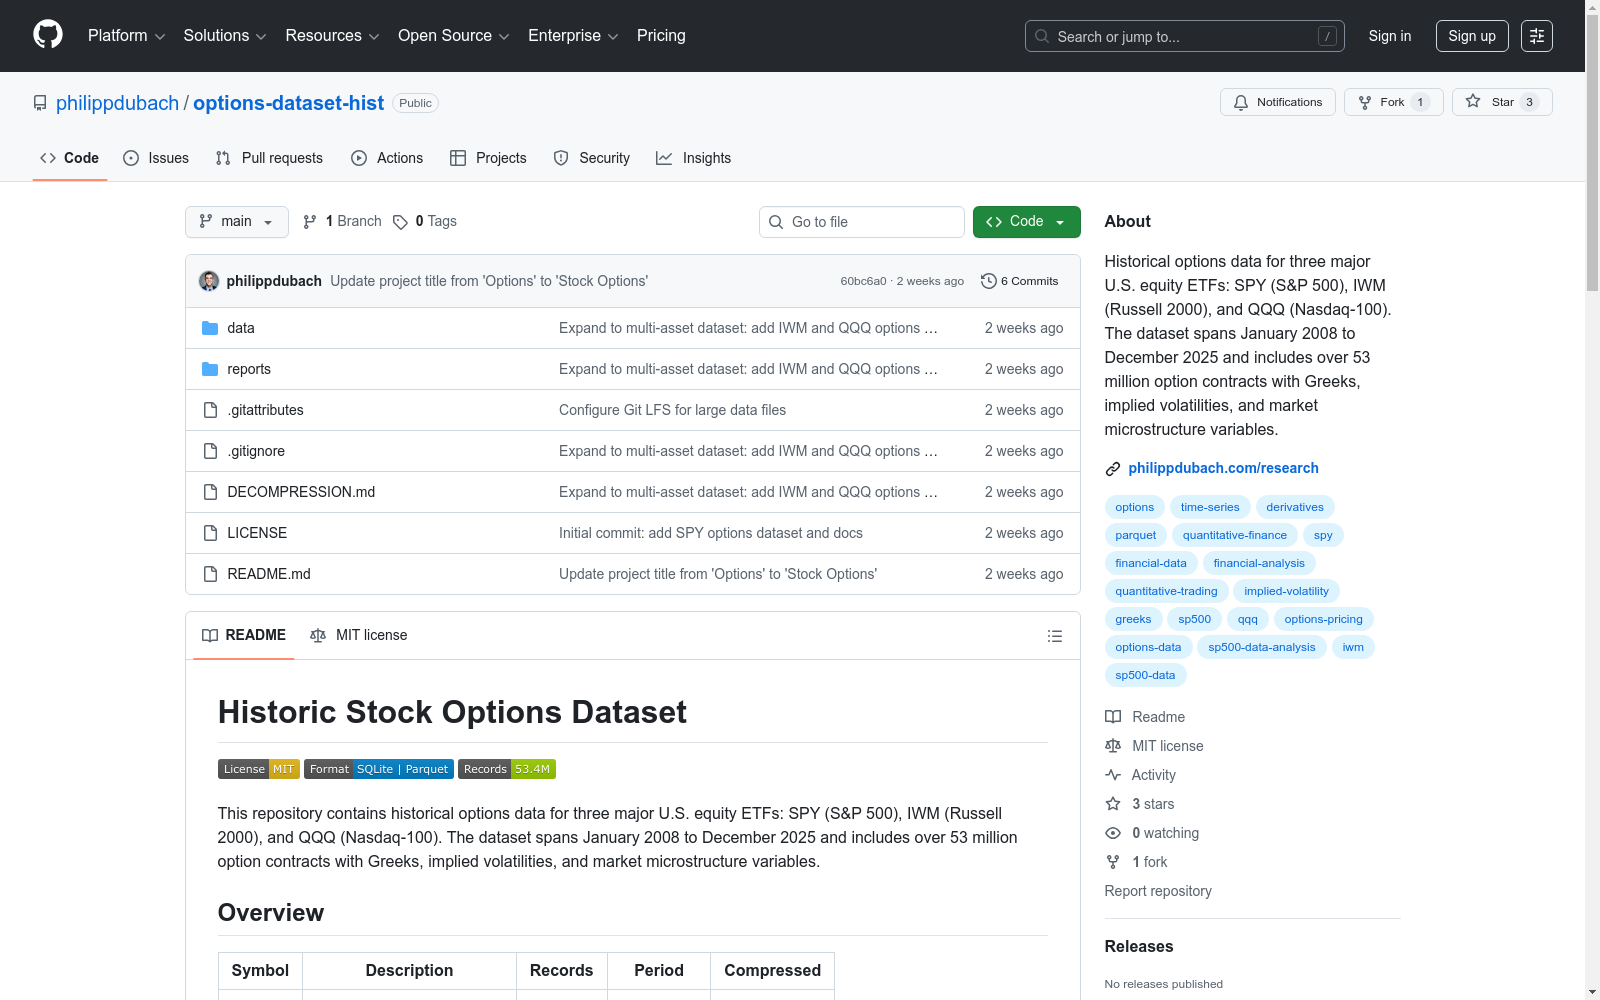Click the Records 53.4M badge
The height and width of the screenshot is (1000, 1600).
pyautogui.click(x=507, y=769)
